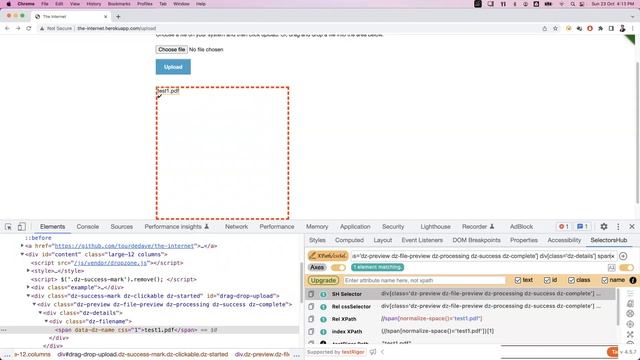The image size is (640, 360).
Task: Click the Choose file button
Action: [171, 49]
